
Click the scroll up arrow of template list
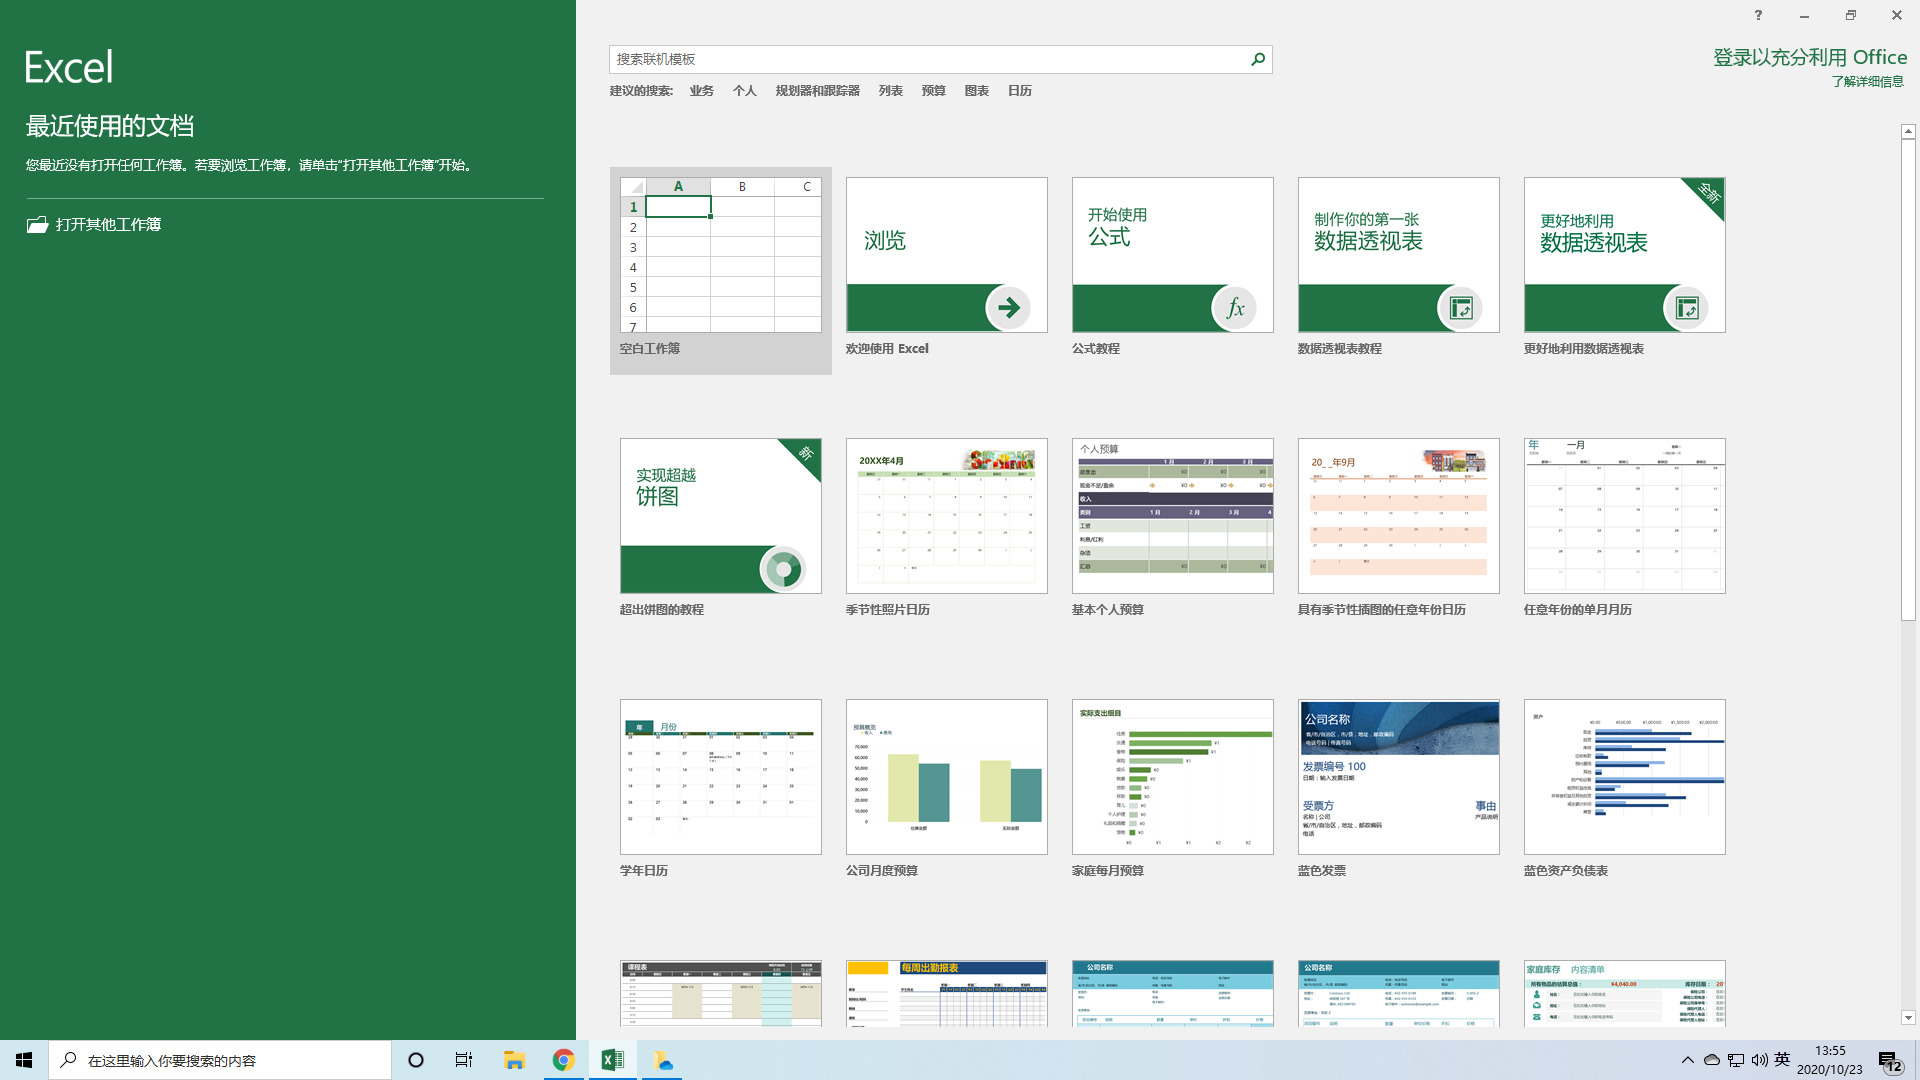1908,131
